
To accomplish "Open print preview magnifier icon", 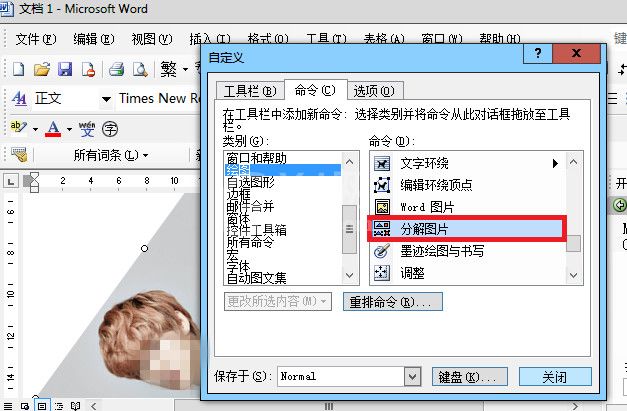I will coord(140,69).
